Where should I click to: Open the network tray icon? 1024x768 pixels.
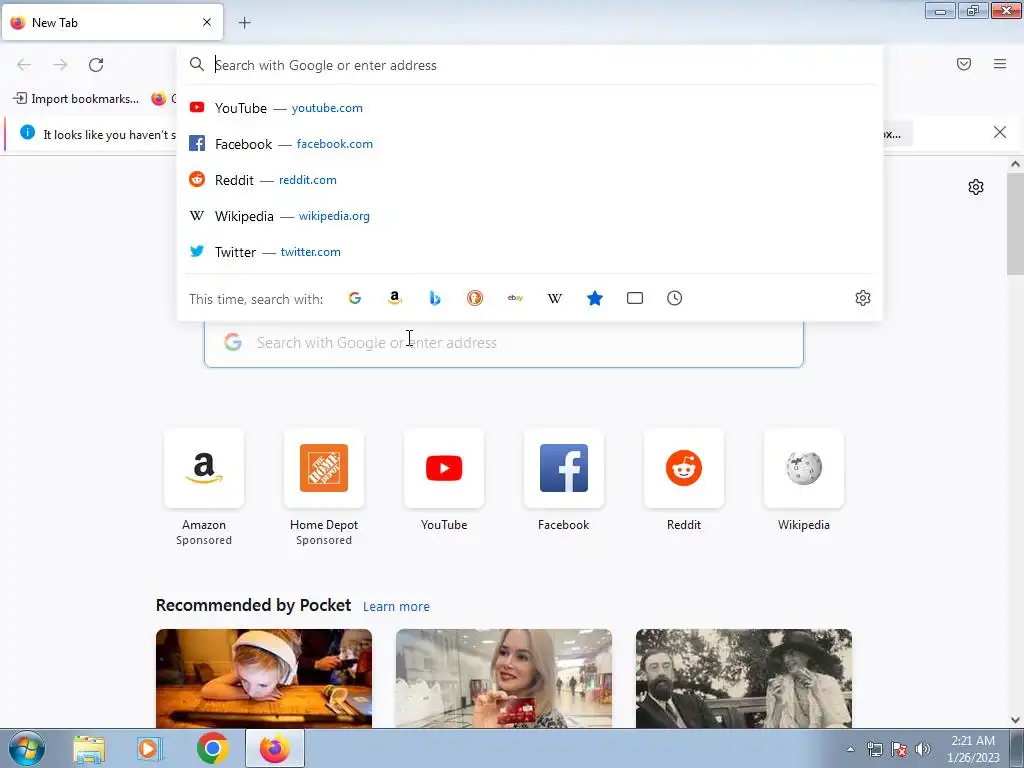(x=874, y=749)
